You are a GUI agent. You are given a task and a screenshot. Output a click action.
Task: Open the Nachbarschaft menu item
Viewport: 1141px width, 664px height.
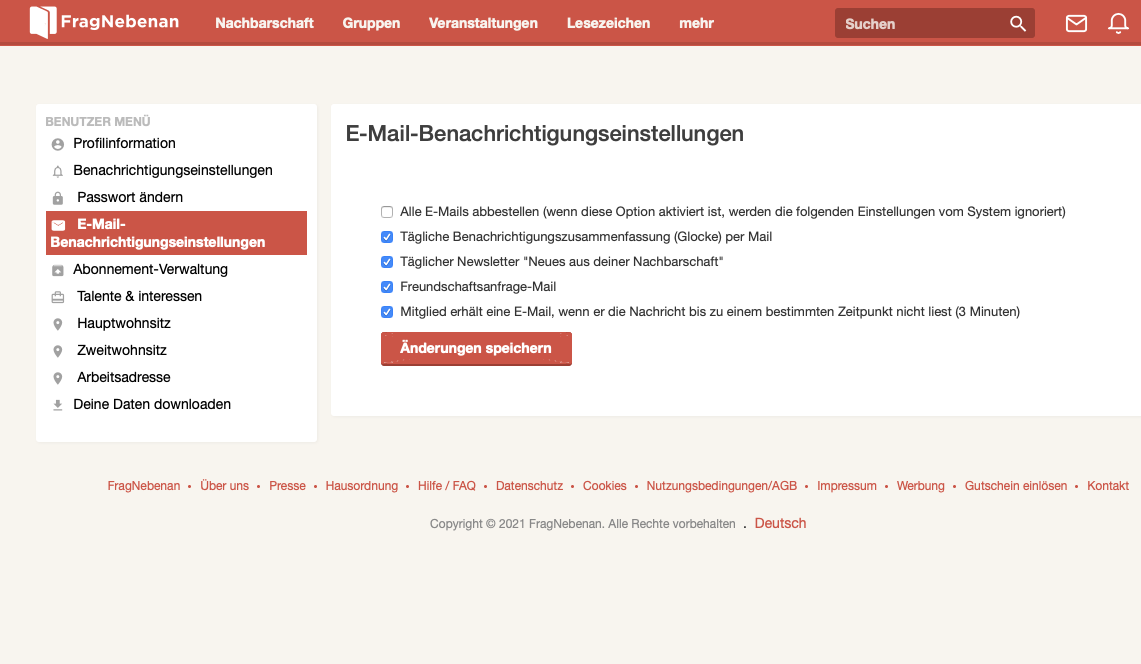tap(264, 23)
